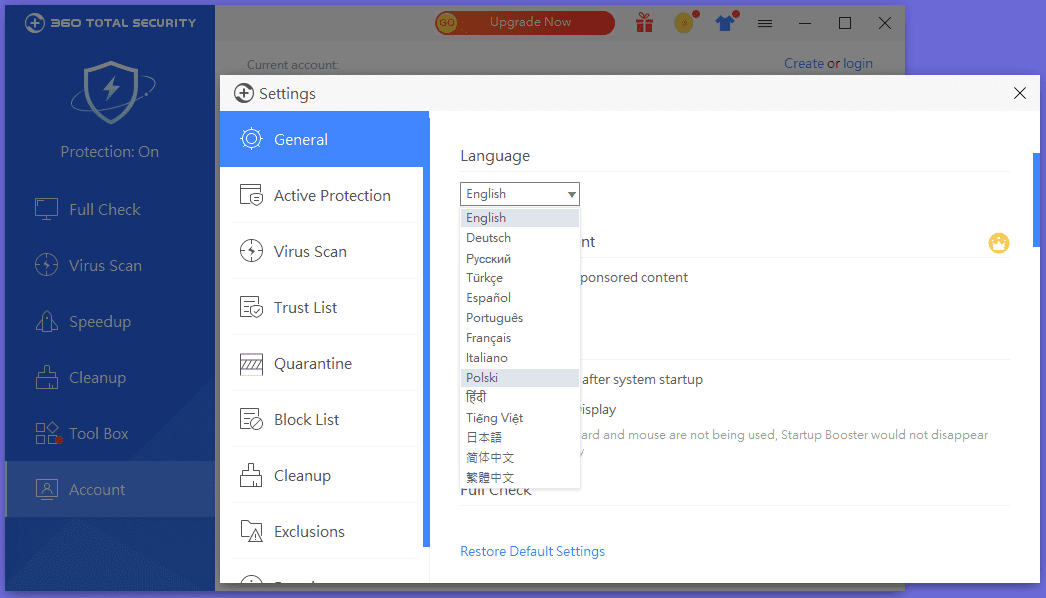Click the protection shield icon
1046x598 pixels.
(111, 92)
